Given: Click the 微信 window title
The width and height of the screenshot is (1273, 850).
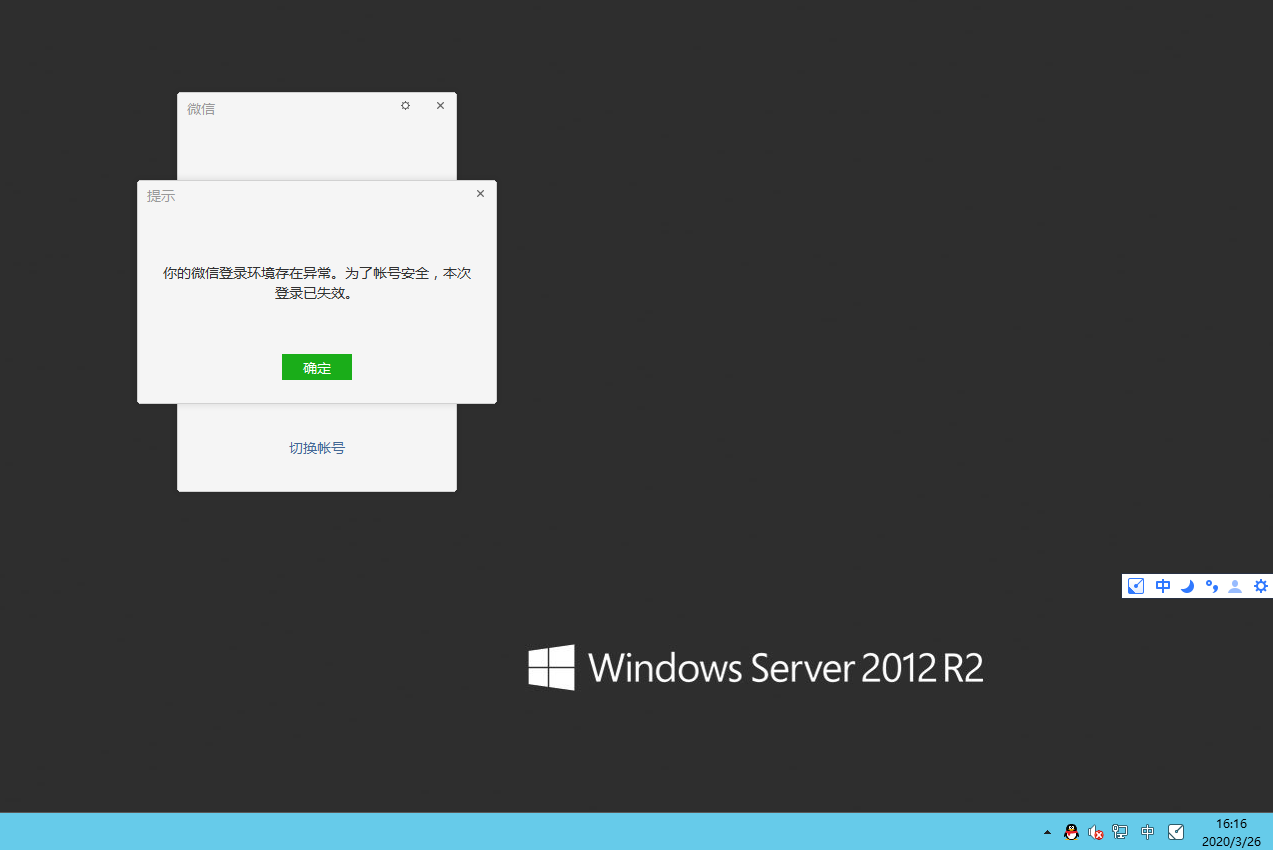Looking at the screenshot, I should click(x=201, y=109).
